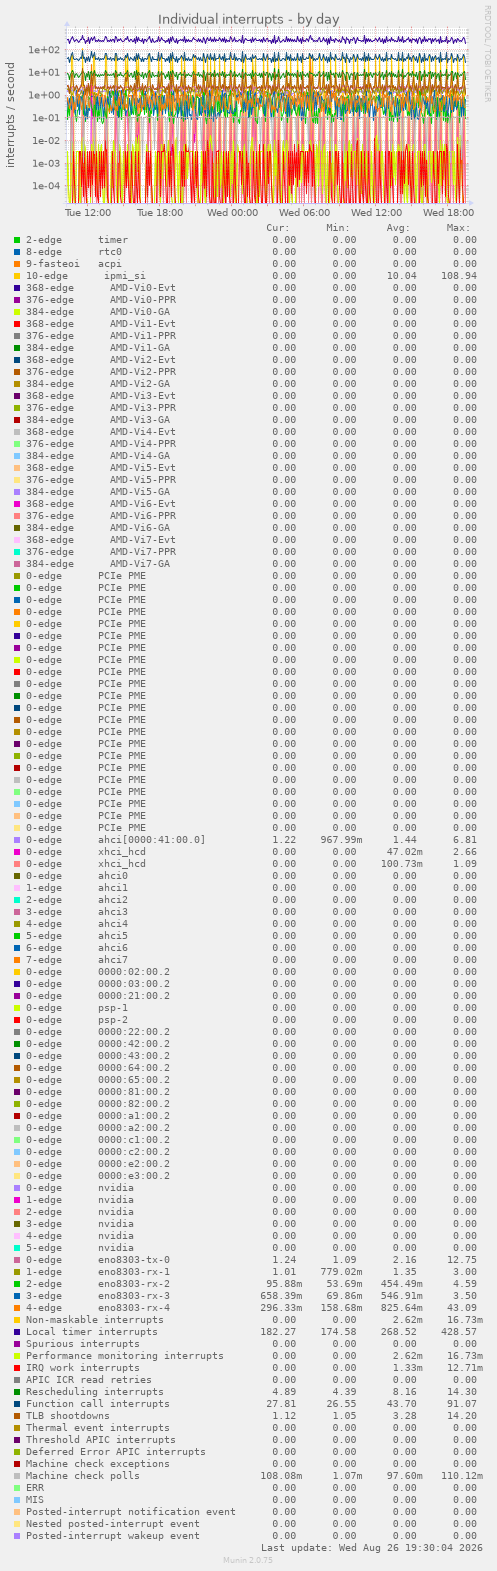Screen dimensions: 497x1571
Task: Click the IRQ work interrupts legend label
Action: click(x=83, y=1368)
